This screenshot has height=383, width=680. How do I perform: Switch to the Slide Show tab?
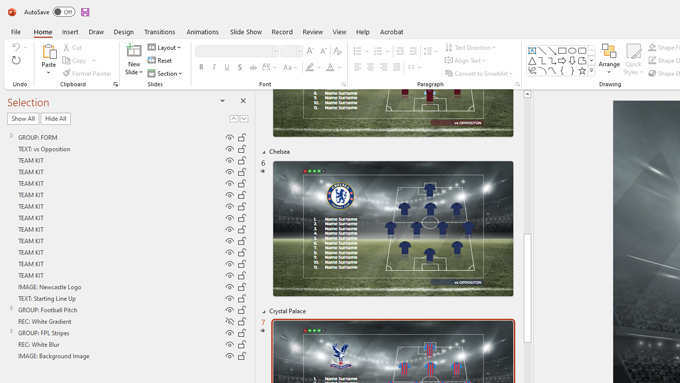tap(246, 32)
